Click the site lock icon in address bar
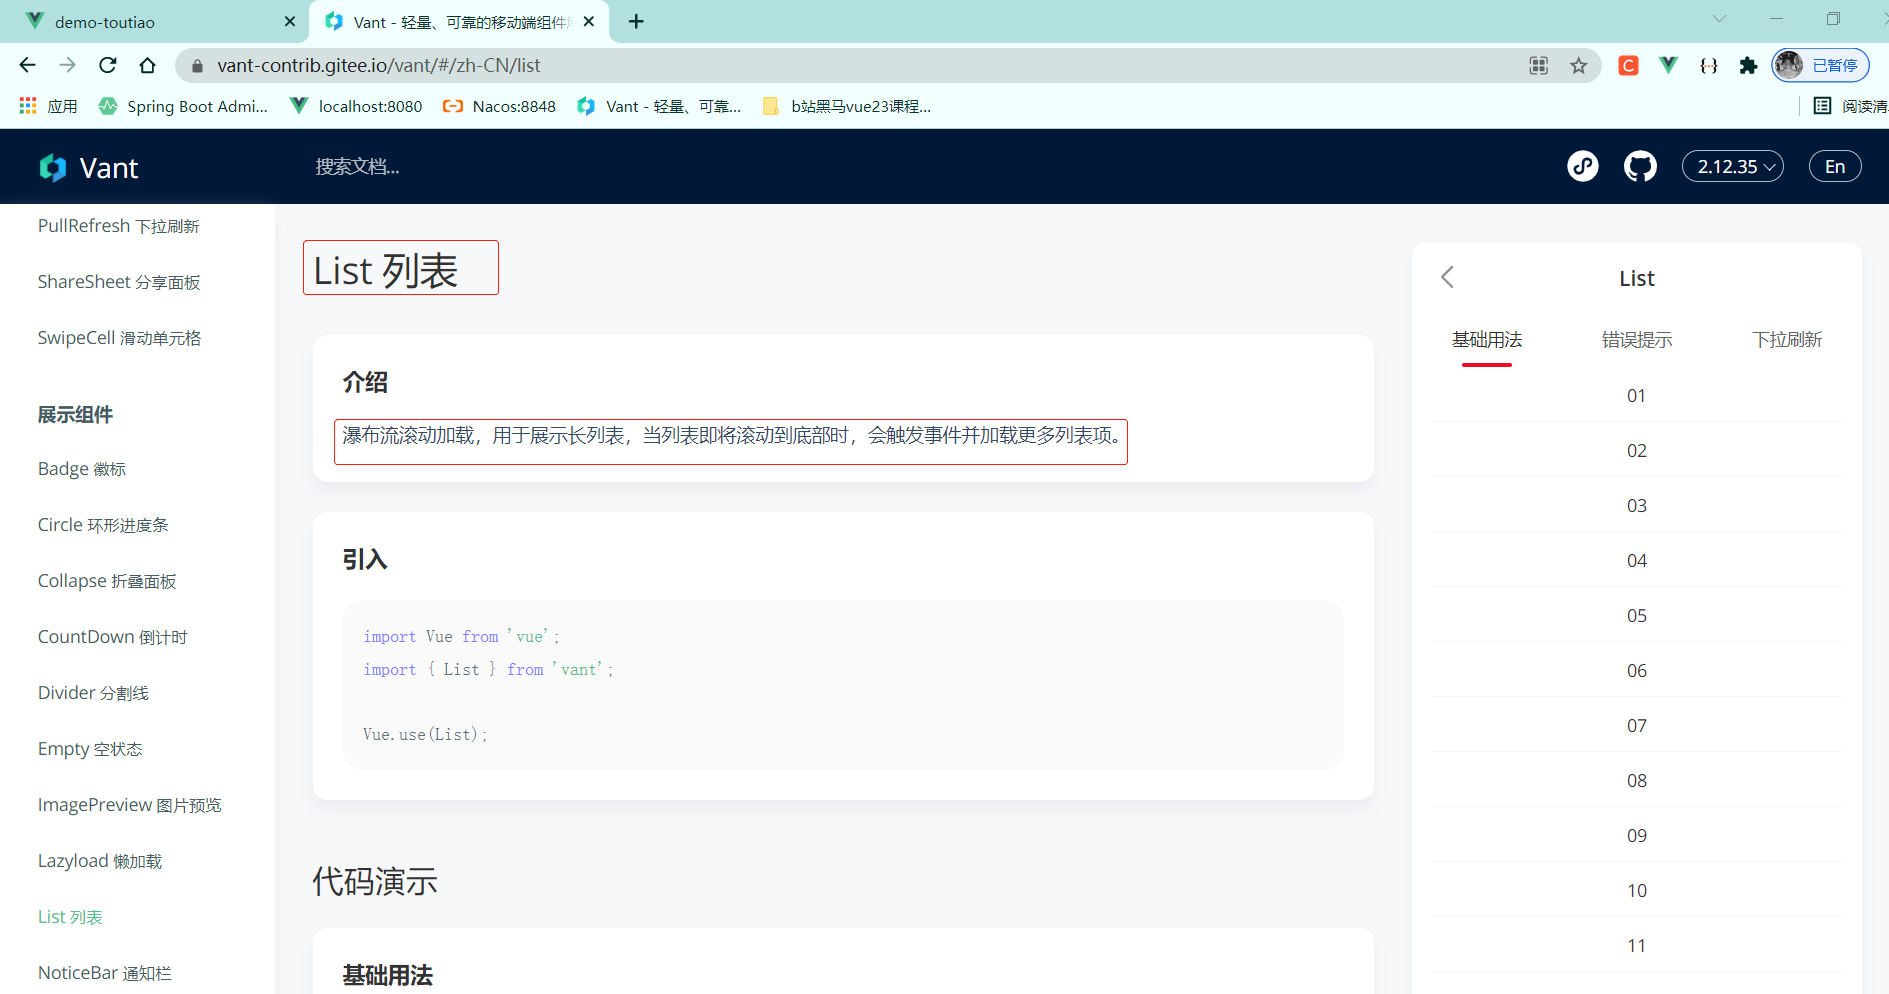Viewport: 1889px width, 994px height. (197, 66)
